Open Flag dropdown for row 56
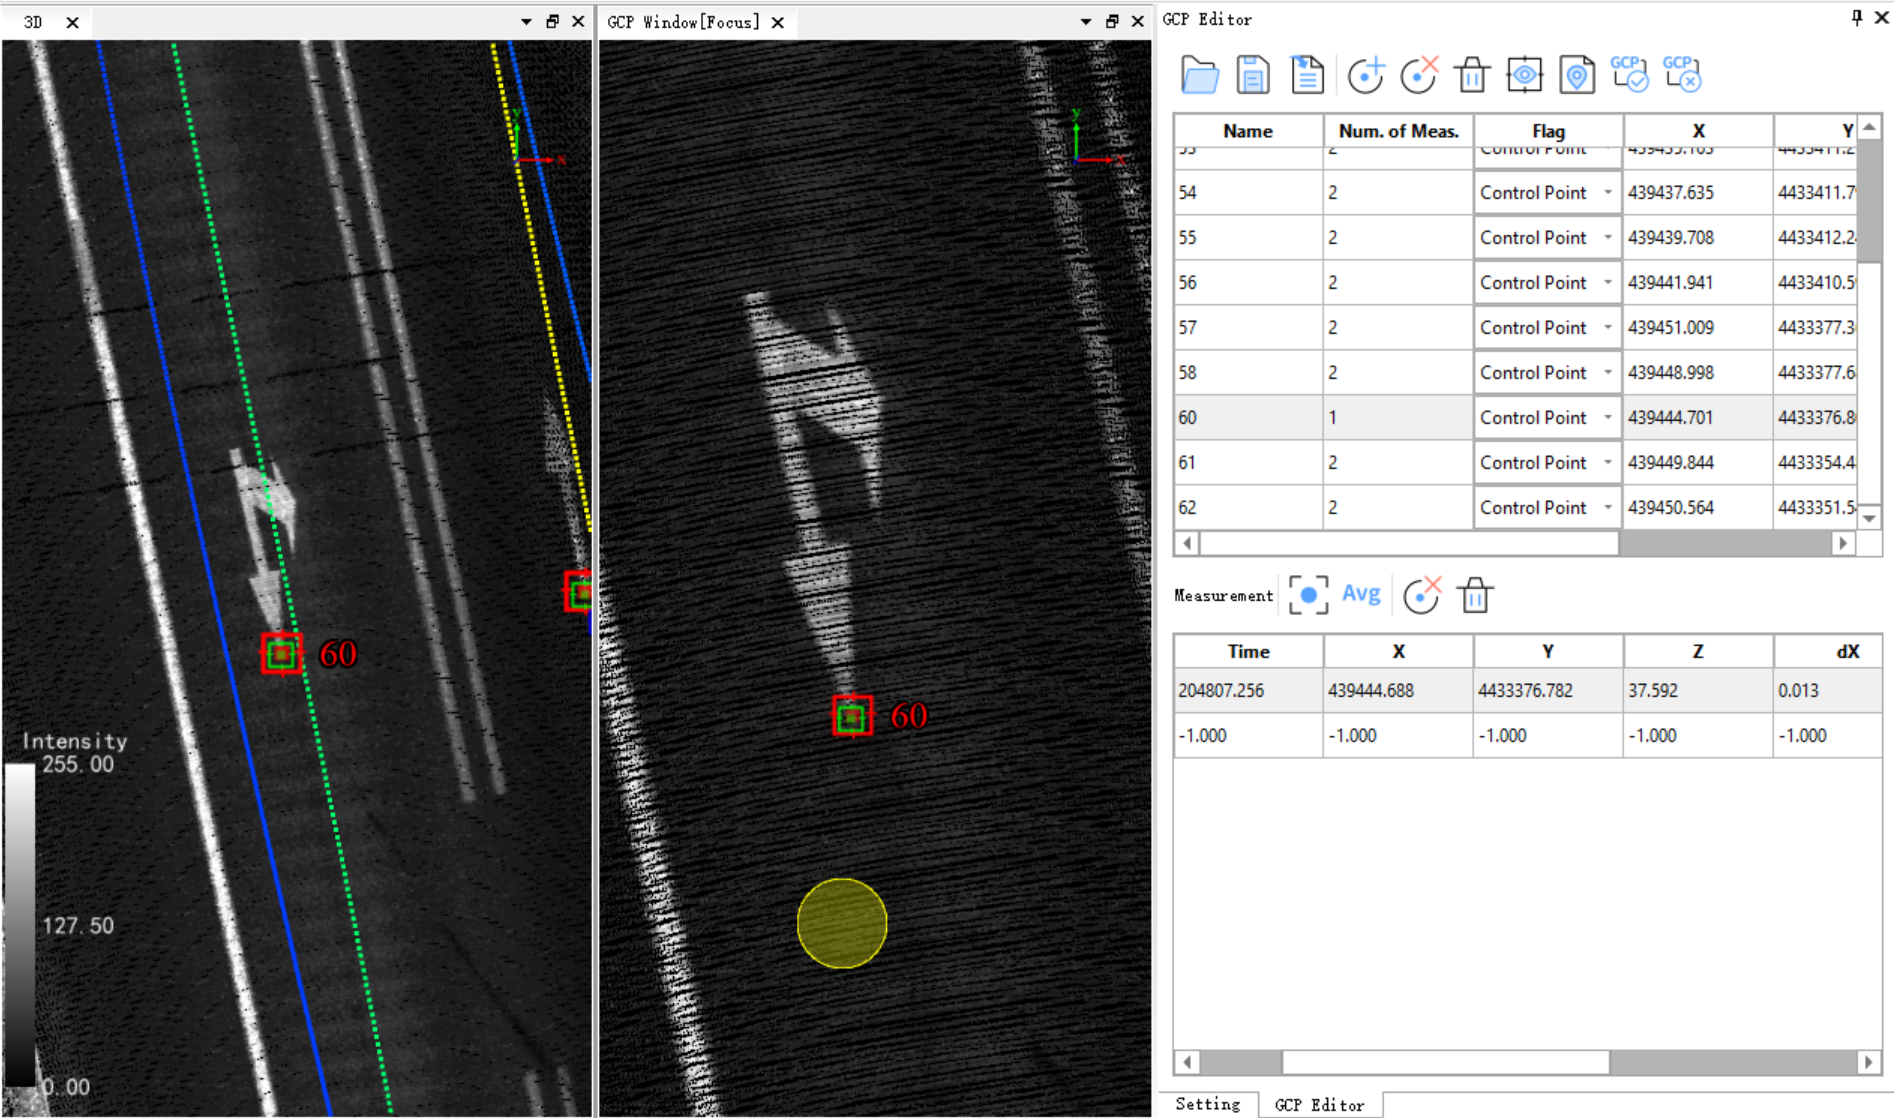This screenshot has width=1894, height=1118. coord(1607,282)
